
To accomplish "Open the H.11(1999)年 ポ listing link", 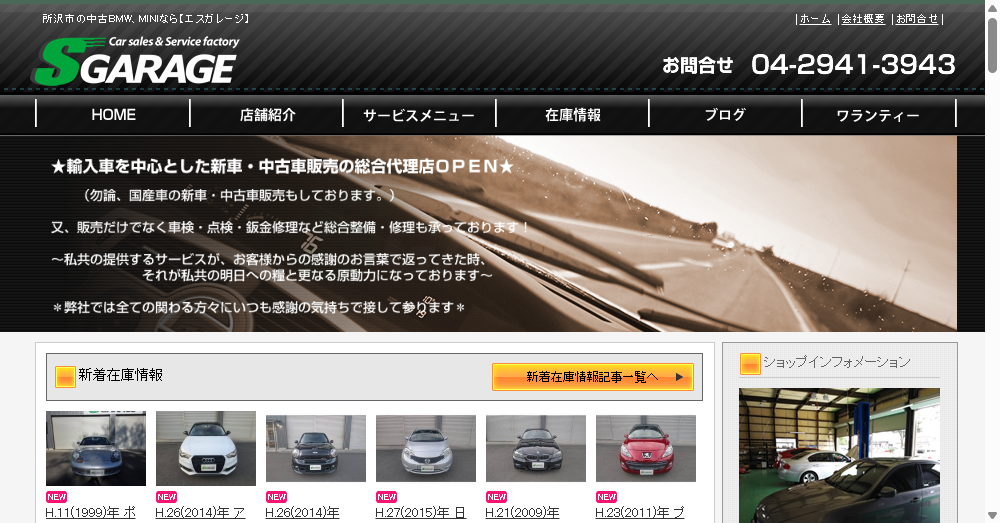I will [x=90, y=513].
